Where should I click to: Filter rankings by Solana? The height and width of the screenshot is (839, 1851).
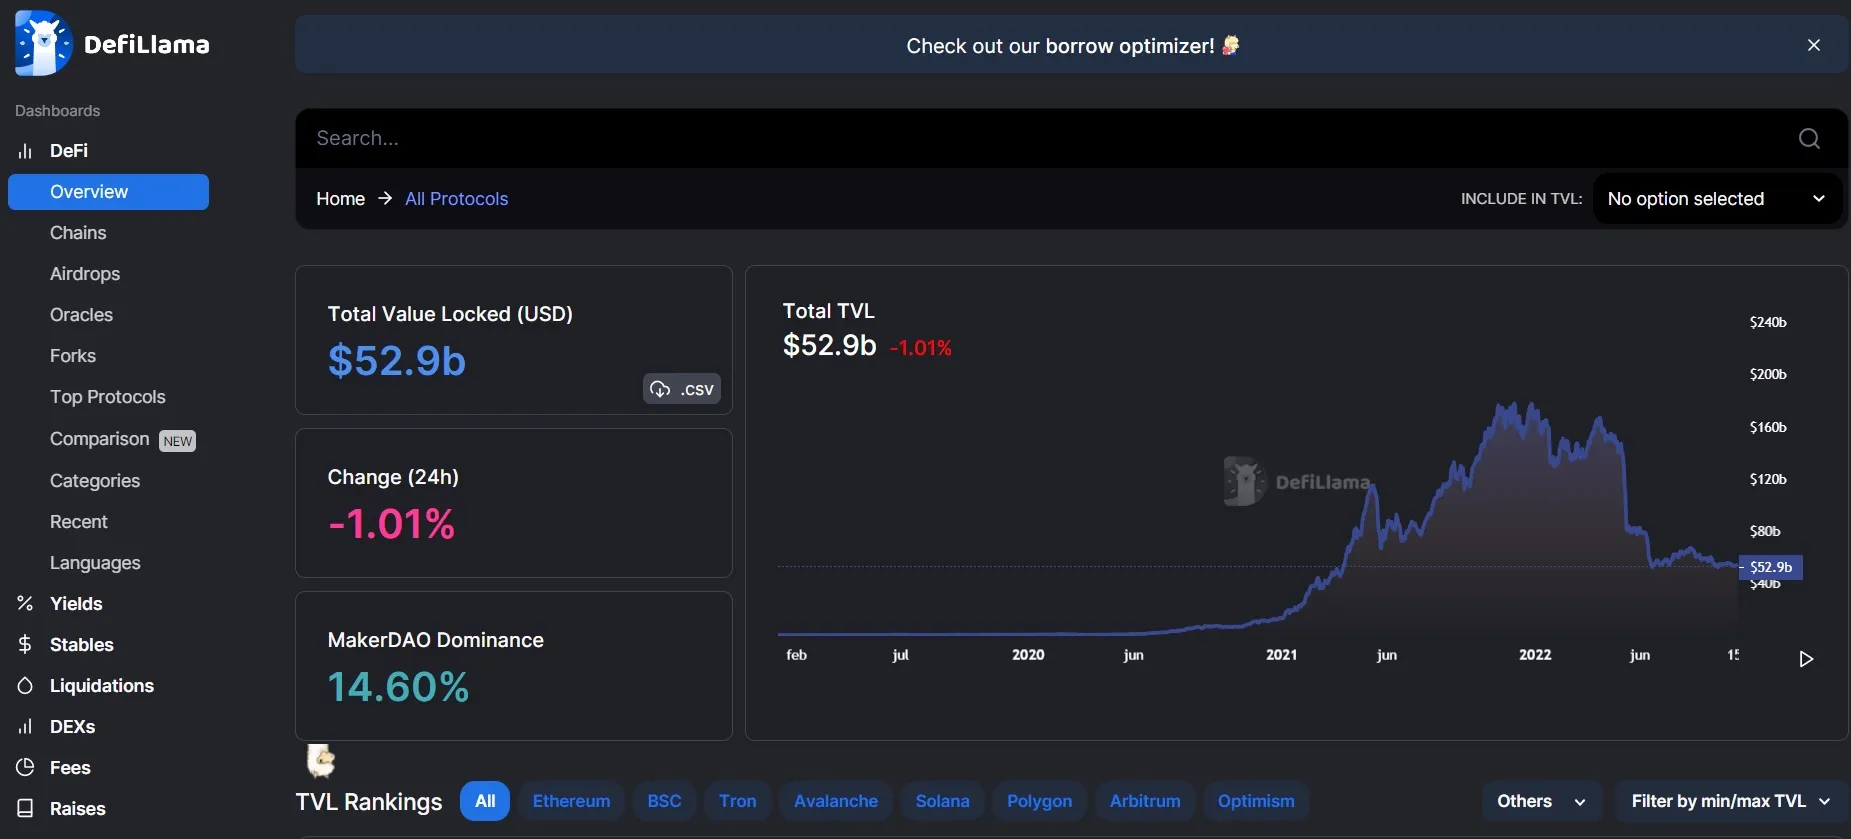click(942, 801)
